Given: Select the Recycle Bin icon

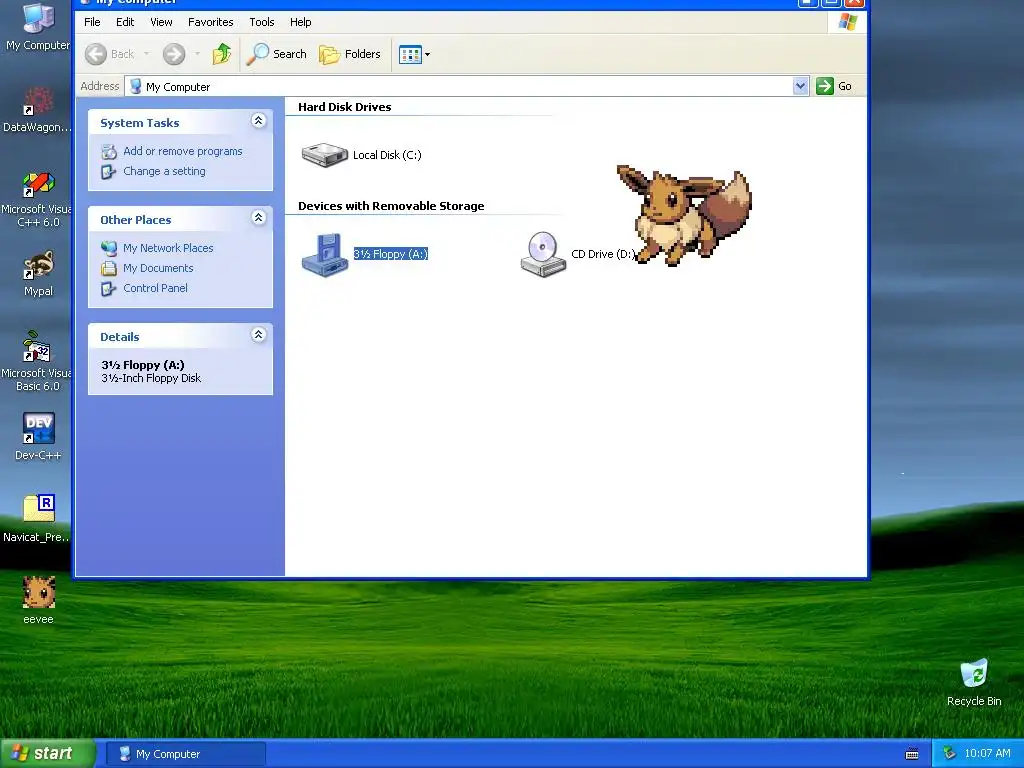Looking at the screenshot, I should [x=974, y=682].
